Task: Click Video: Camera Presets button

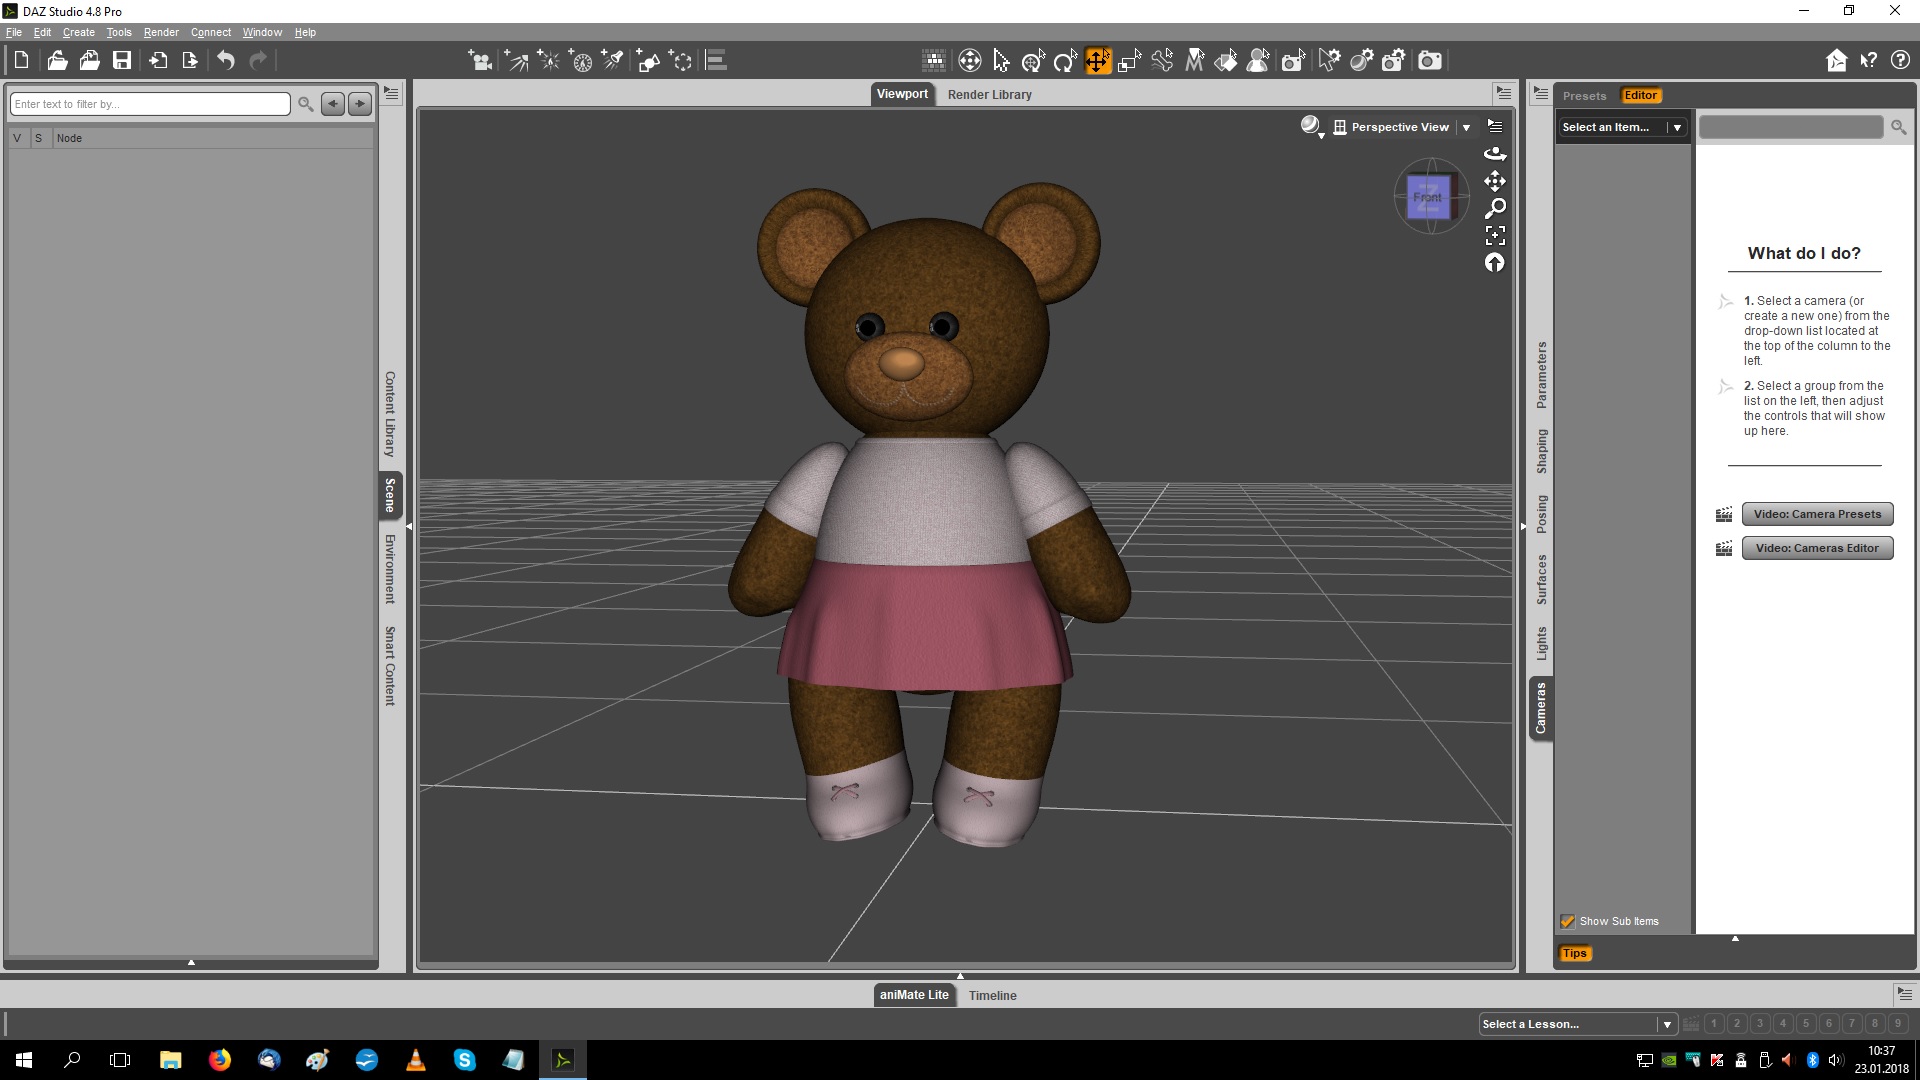Action: click(1817, 514)
